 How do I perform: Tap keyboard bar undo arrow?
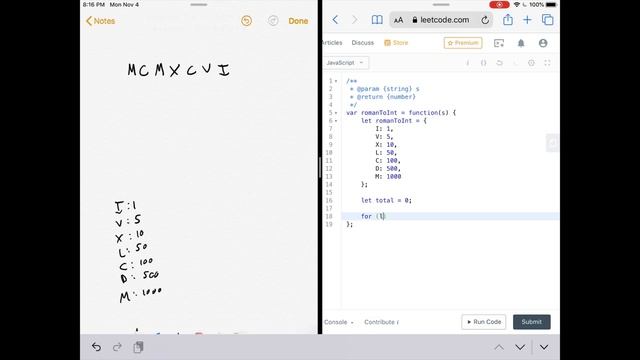click(x=96, y=347)
